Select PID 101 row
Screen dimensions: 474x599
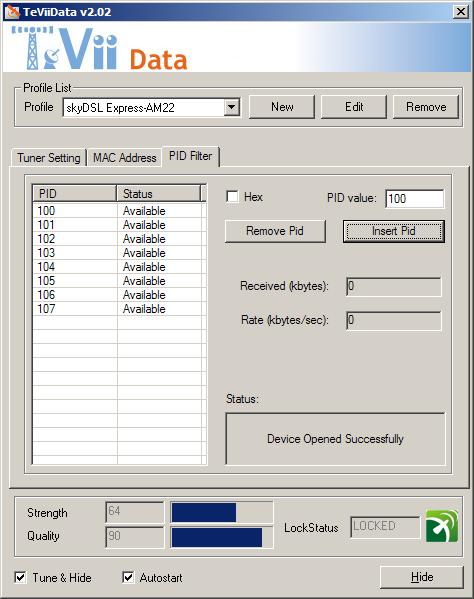point(119,225)
